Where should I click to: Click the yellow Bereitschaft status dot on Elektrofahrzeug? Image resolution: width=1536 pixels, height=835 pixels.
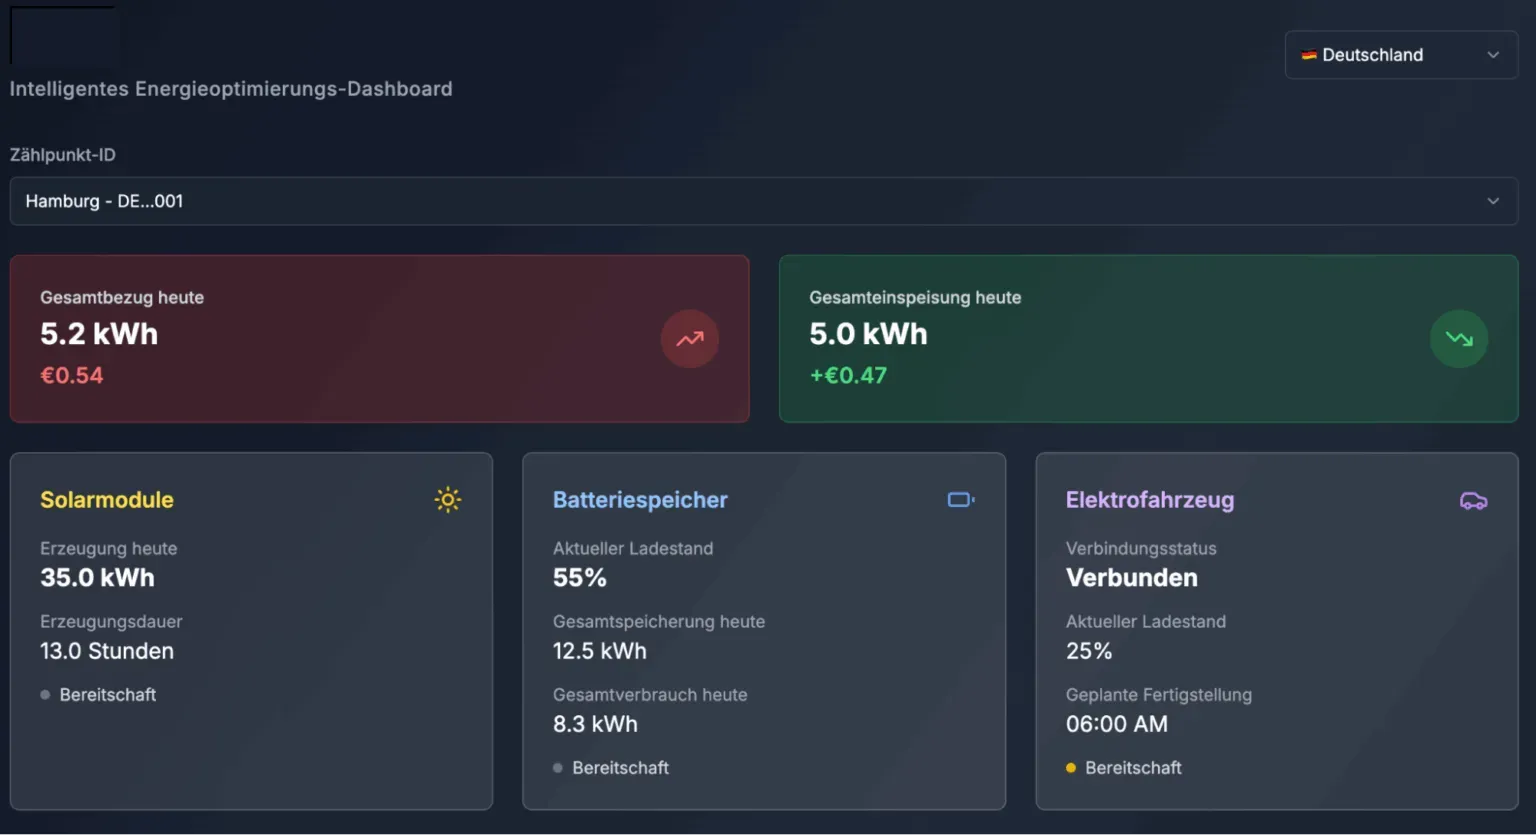1070,768
